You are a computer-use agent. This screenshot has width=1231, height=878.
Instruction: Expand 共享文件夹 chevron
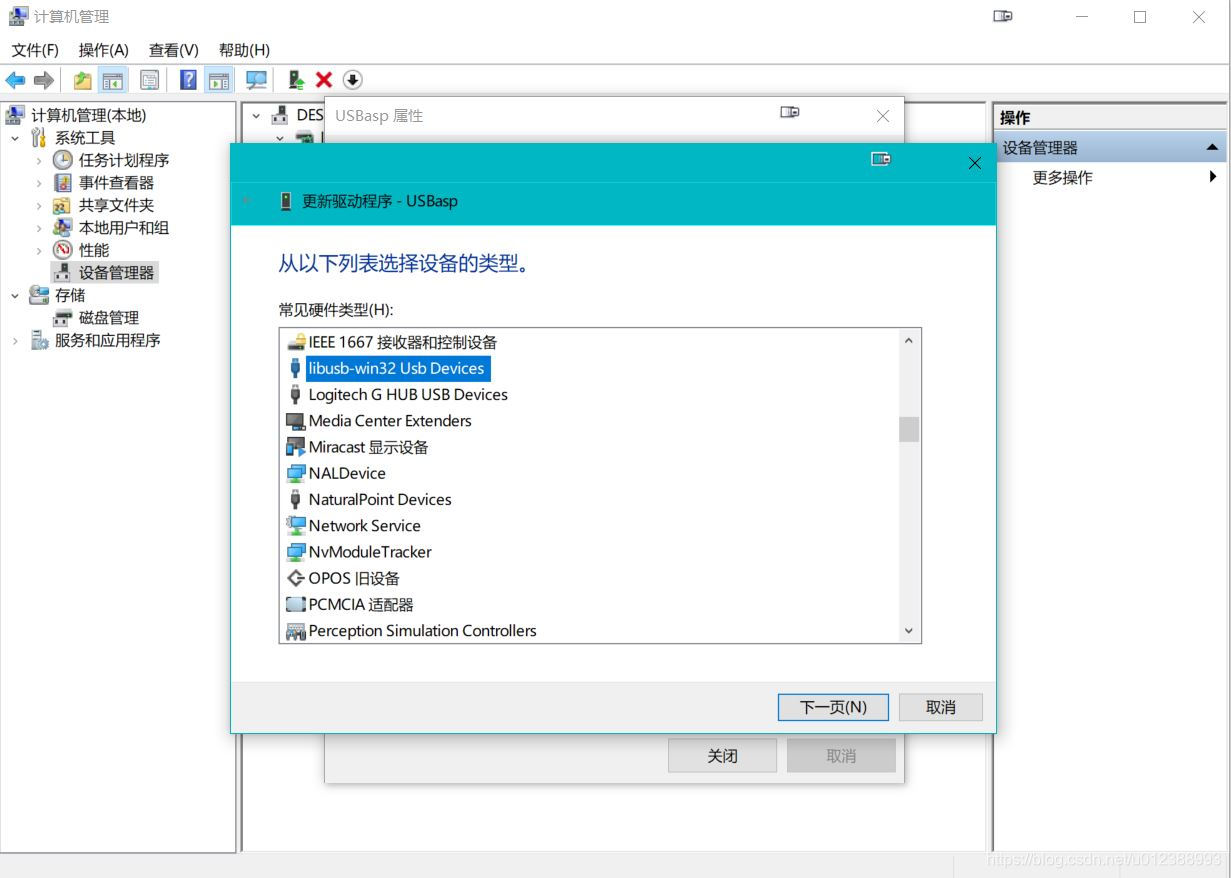39,205
